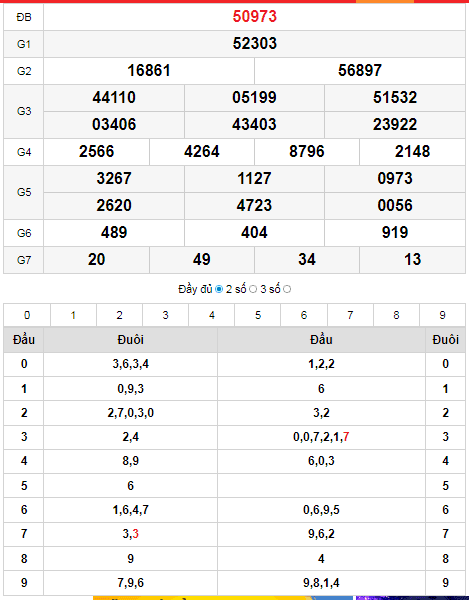Click the G2 number 56897

pyautogui.click(x=360, y=70)
